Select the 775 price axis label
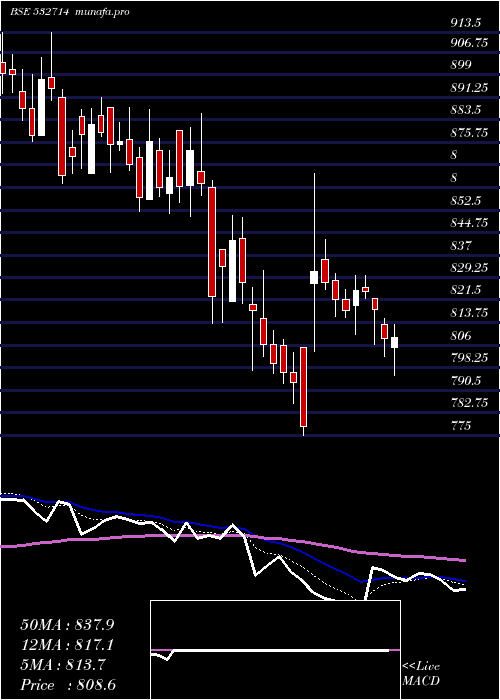The height and width of the screenshot is (700, 500). pos(460,425)
